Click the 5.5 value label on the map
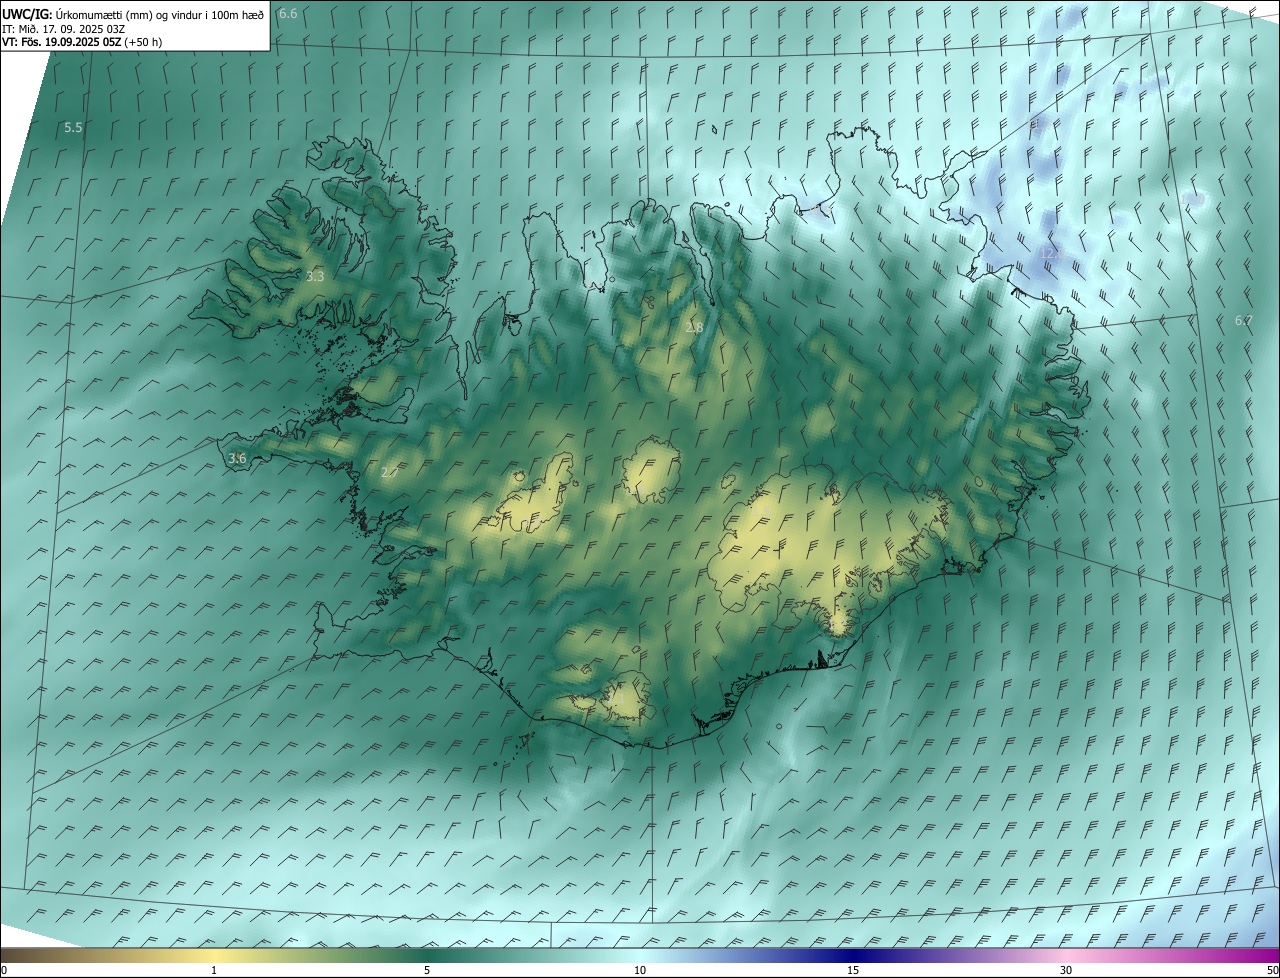 pyautogui.click(x=73, y=128)
